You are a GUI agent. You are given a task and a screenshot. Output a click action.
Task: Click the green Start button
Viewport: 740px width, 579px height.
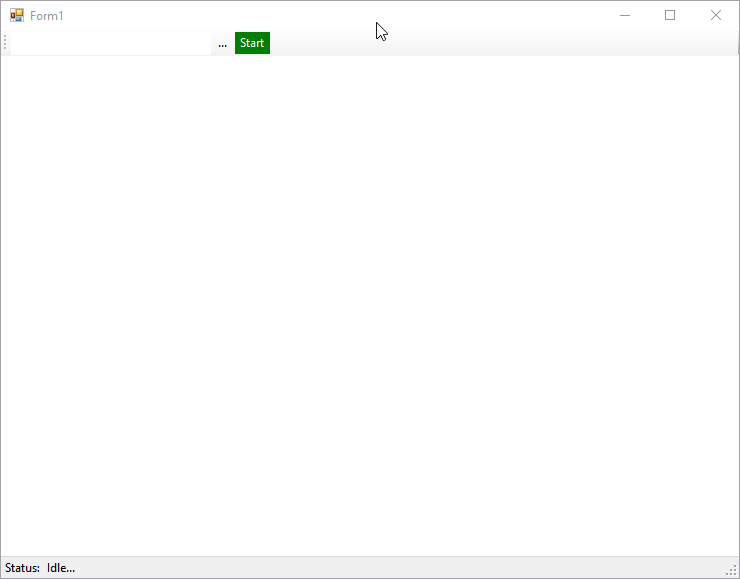click(252, 43)
